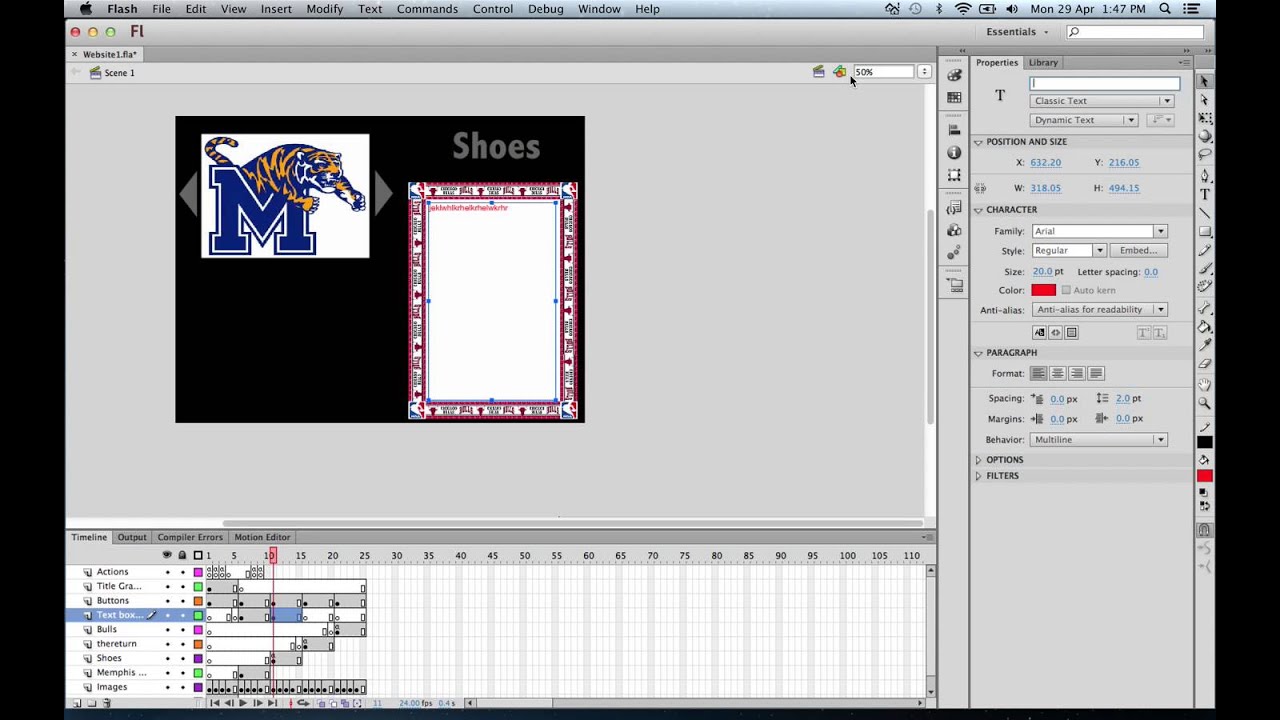Open the Anti-alias for readability dropdown
This screenshot has width=1280, height=720.
1100,310
